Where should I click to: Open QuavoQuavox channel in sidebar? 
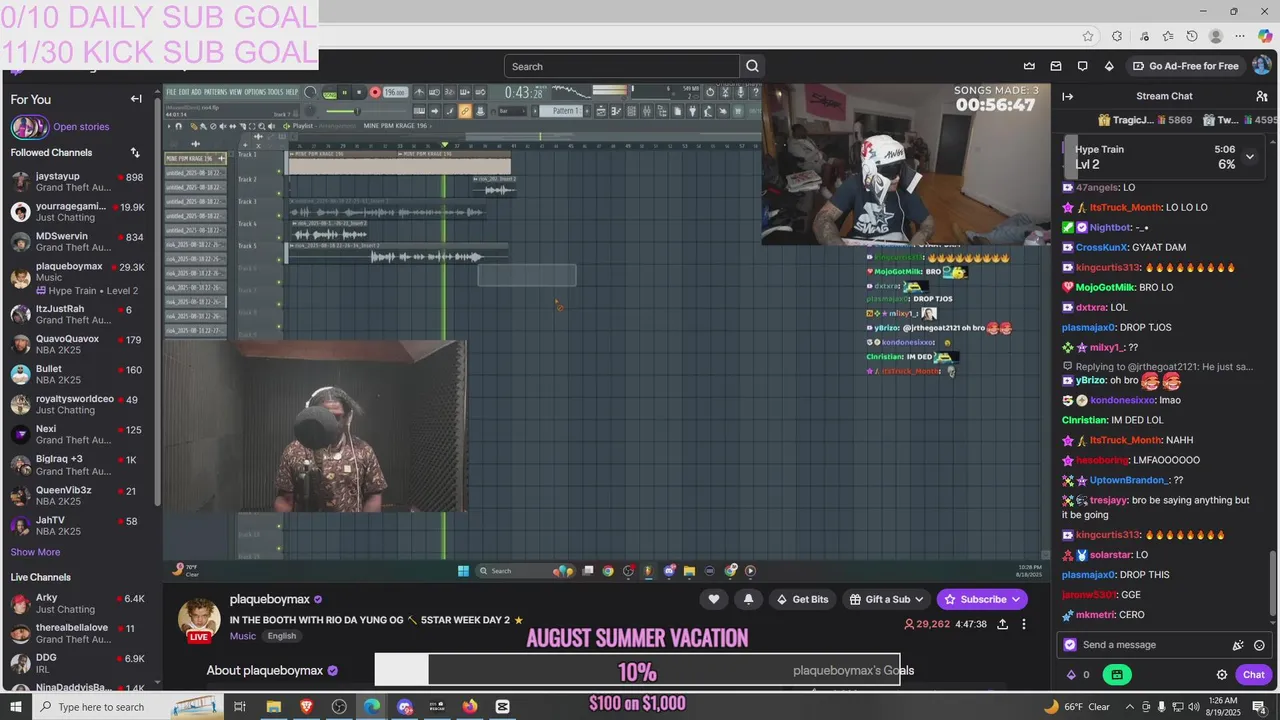tap(80, 345)
